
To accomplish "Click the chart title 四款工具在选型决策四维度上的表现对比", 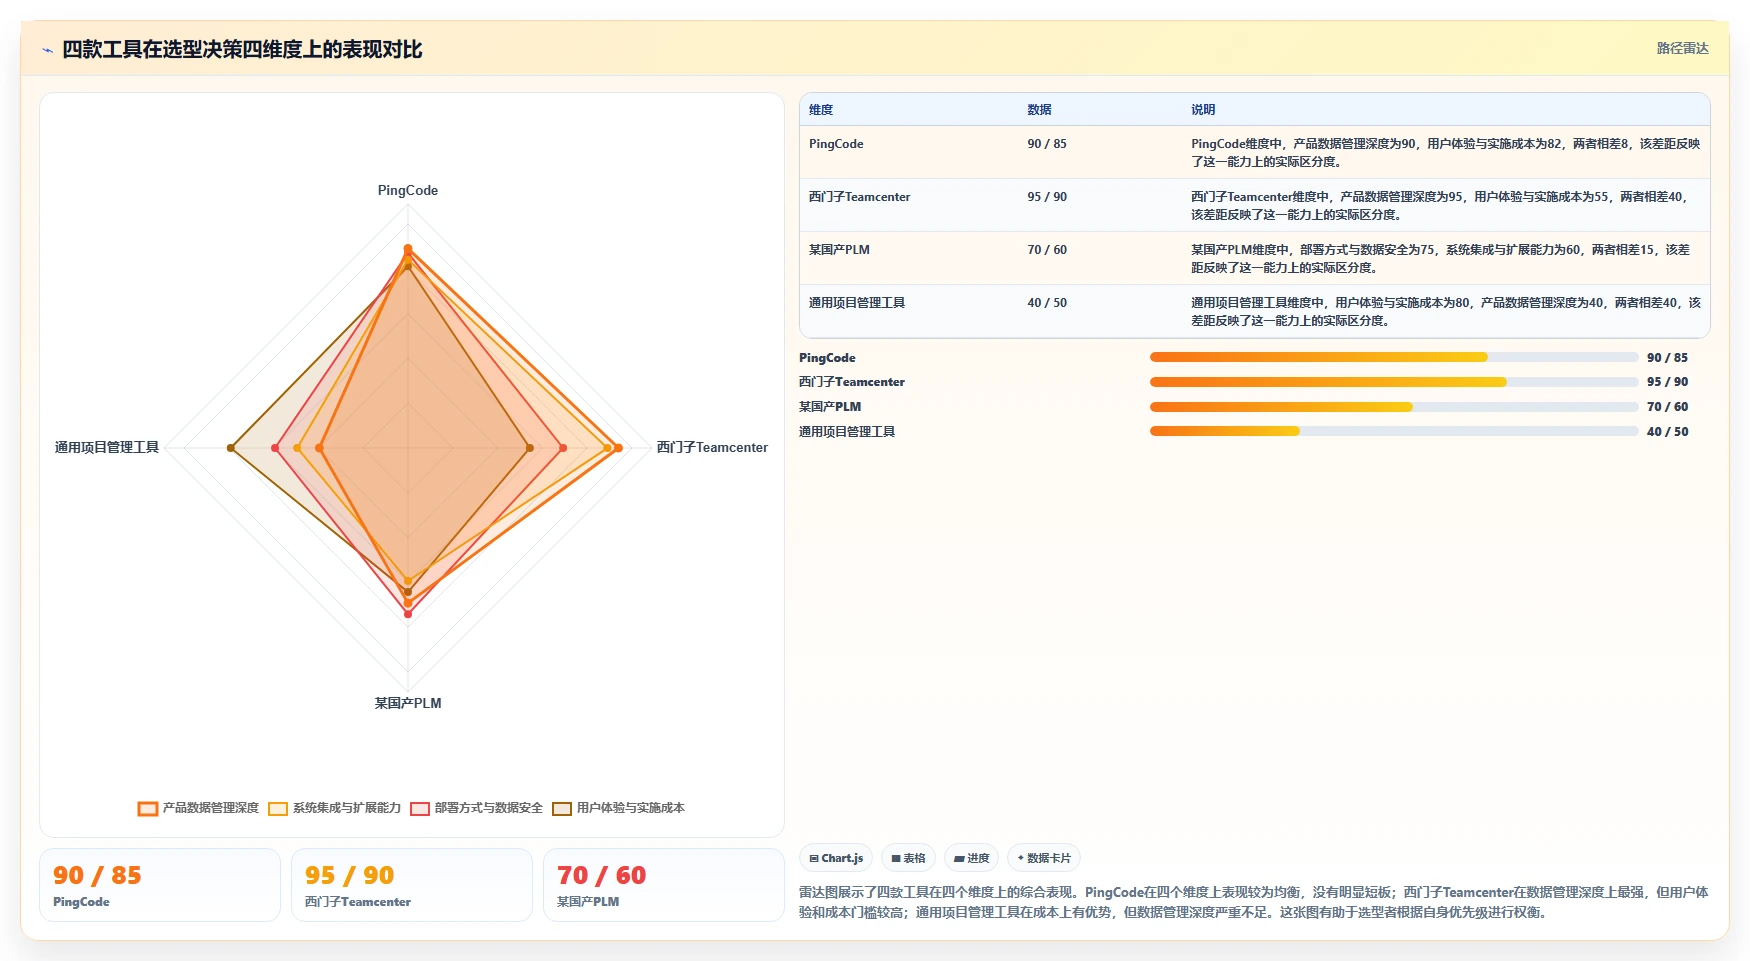I will click(242, 49).
